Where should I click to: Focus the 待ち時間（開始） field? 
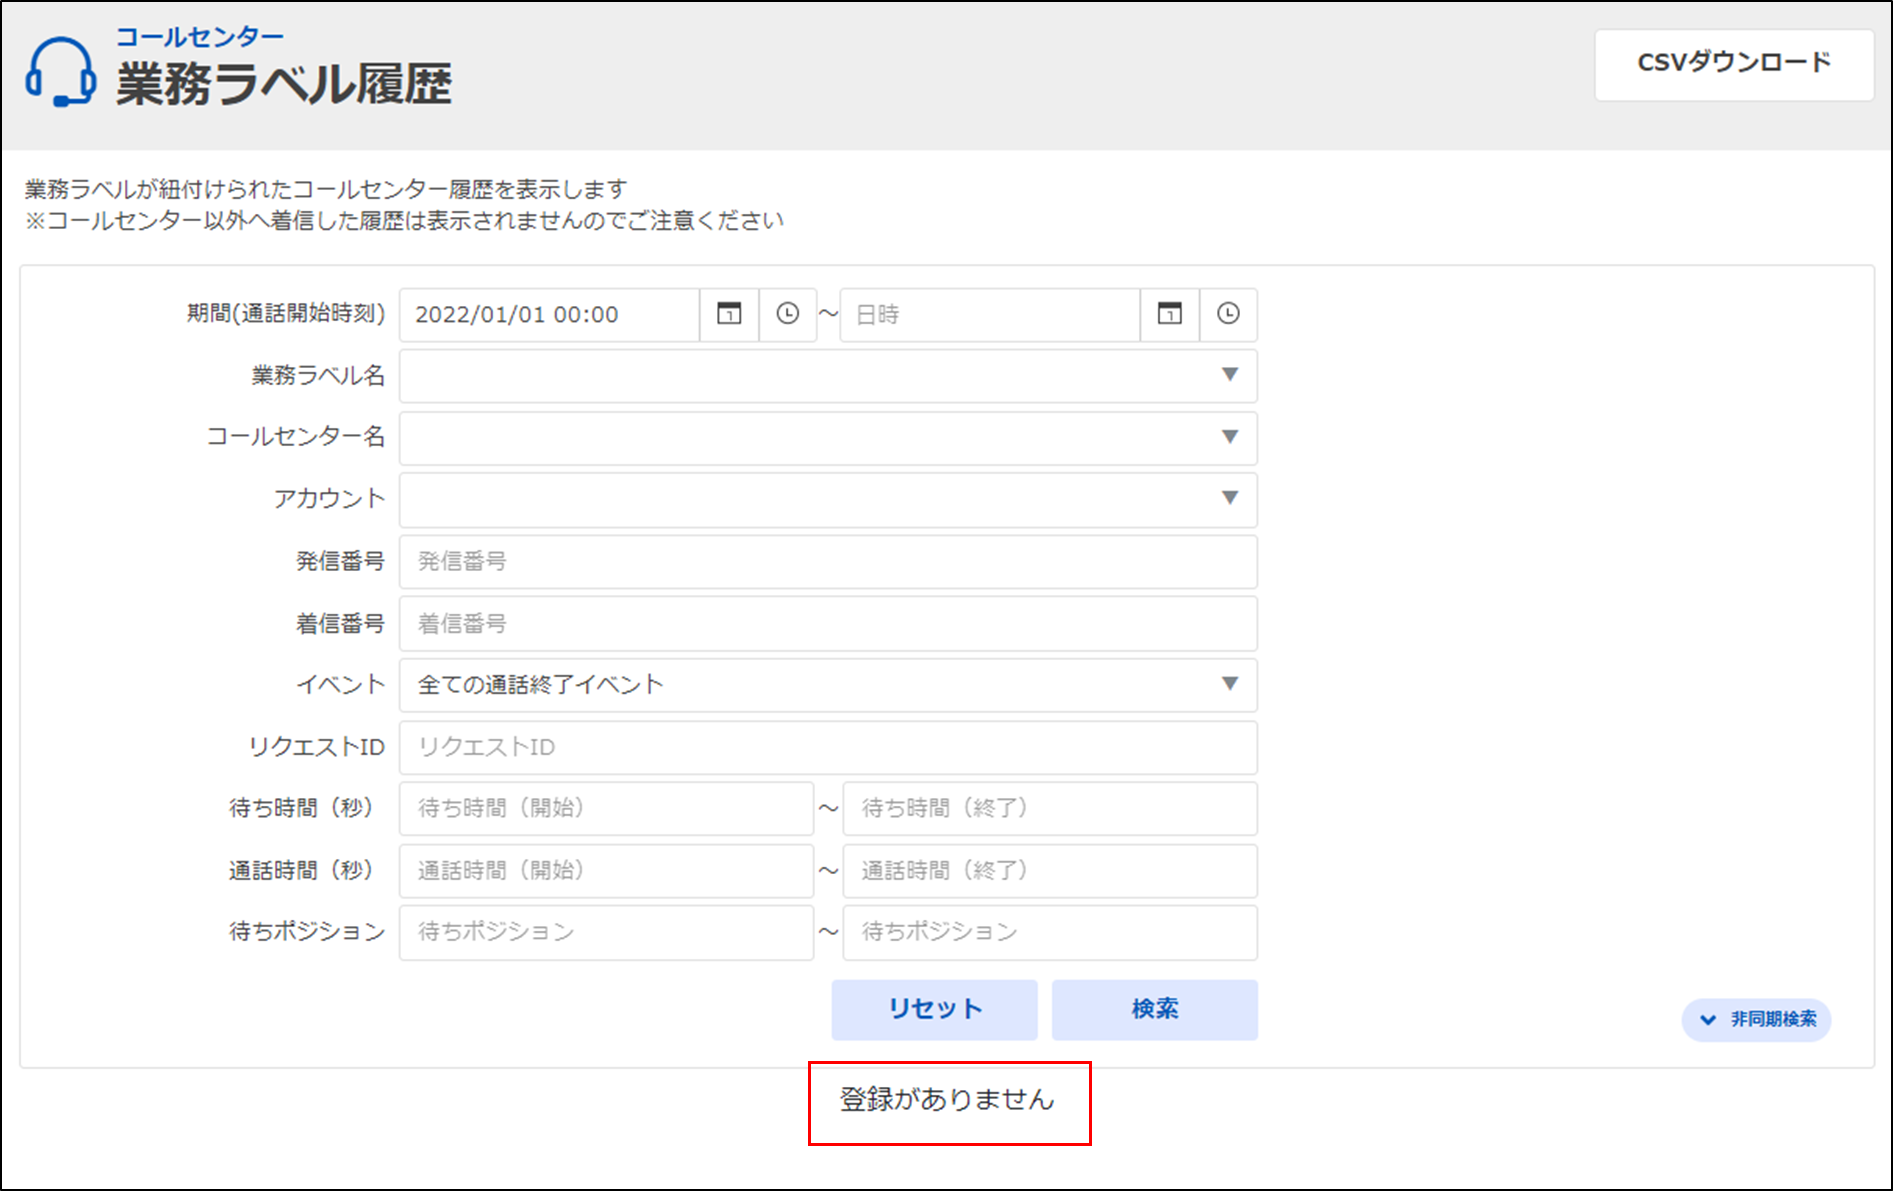[x=606, y=808]
